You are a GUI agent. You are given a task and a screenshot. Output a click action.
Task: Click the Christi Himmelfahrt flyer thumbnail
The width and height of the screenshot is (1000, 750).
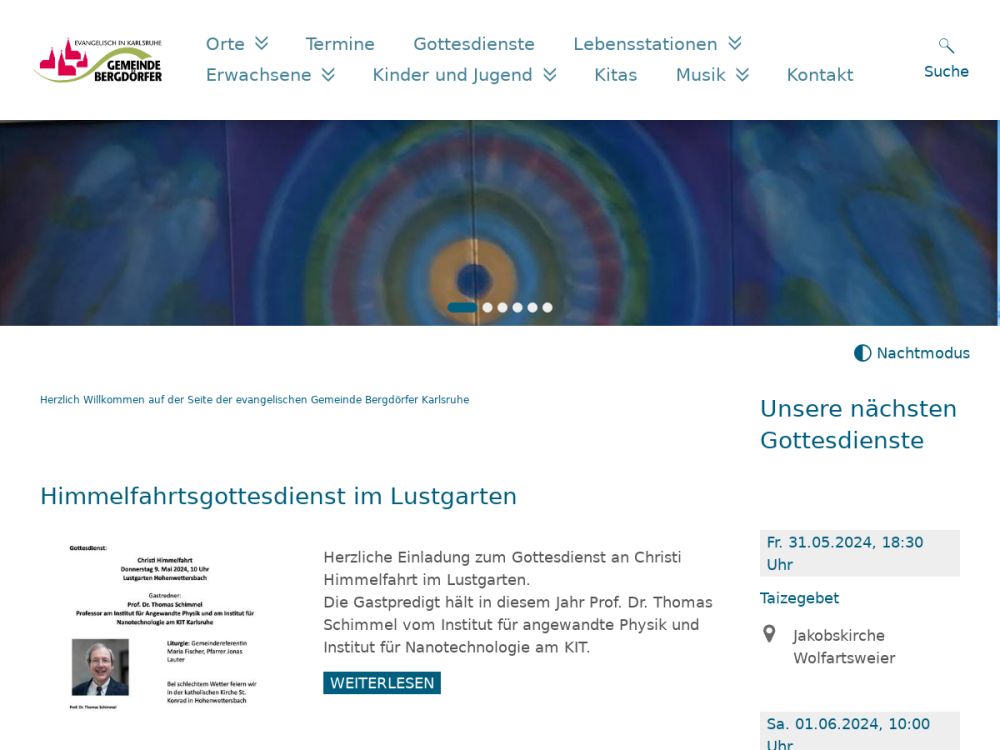(x=164, y=626)
